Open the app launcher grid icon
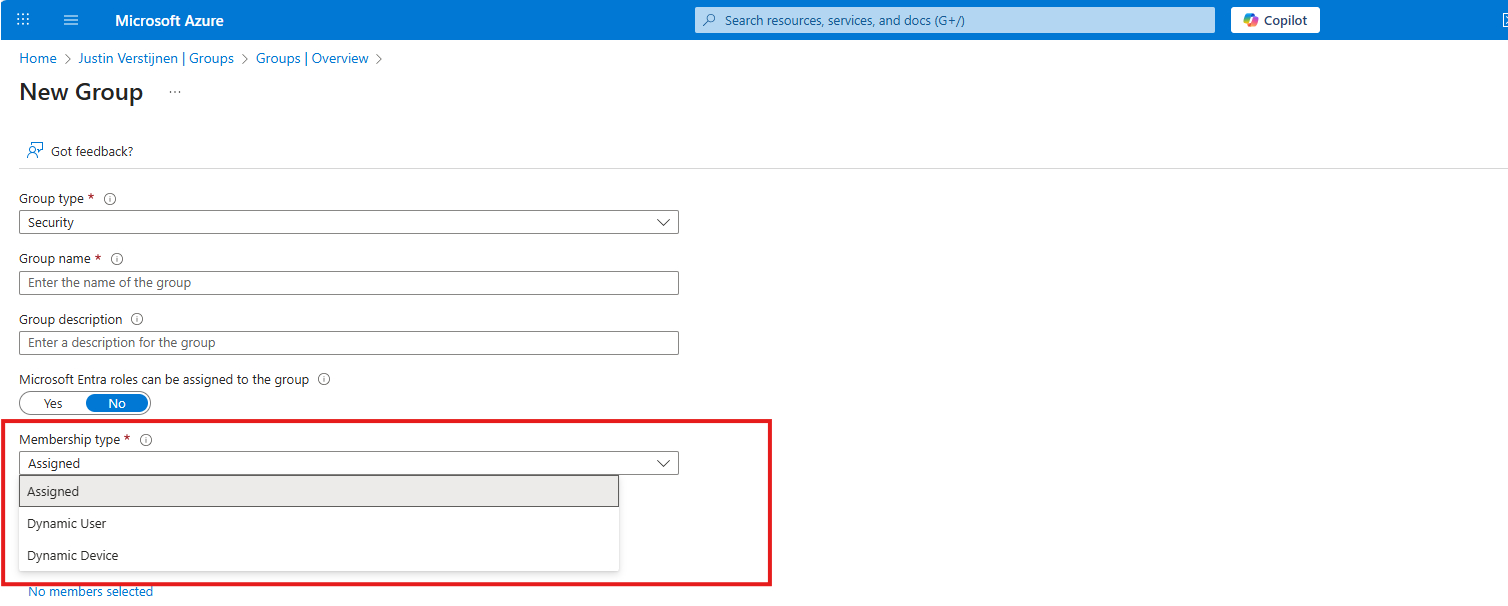Image resolution: width=1508 pixels, height=606 pixels. tap(23, 20)
